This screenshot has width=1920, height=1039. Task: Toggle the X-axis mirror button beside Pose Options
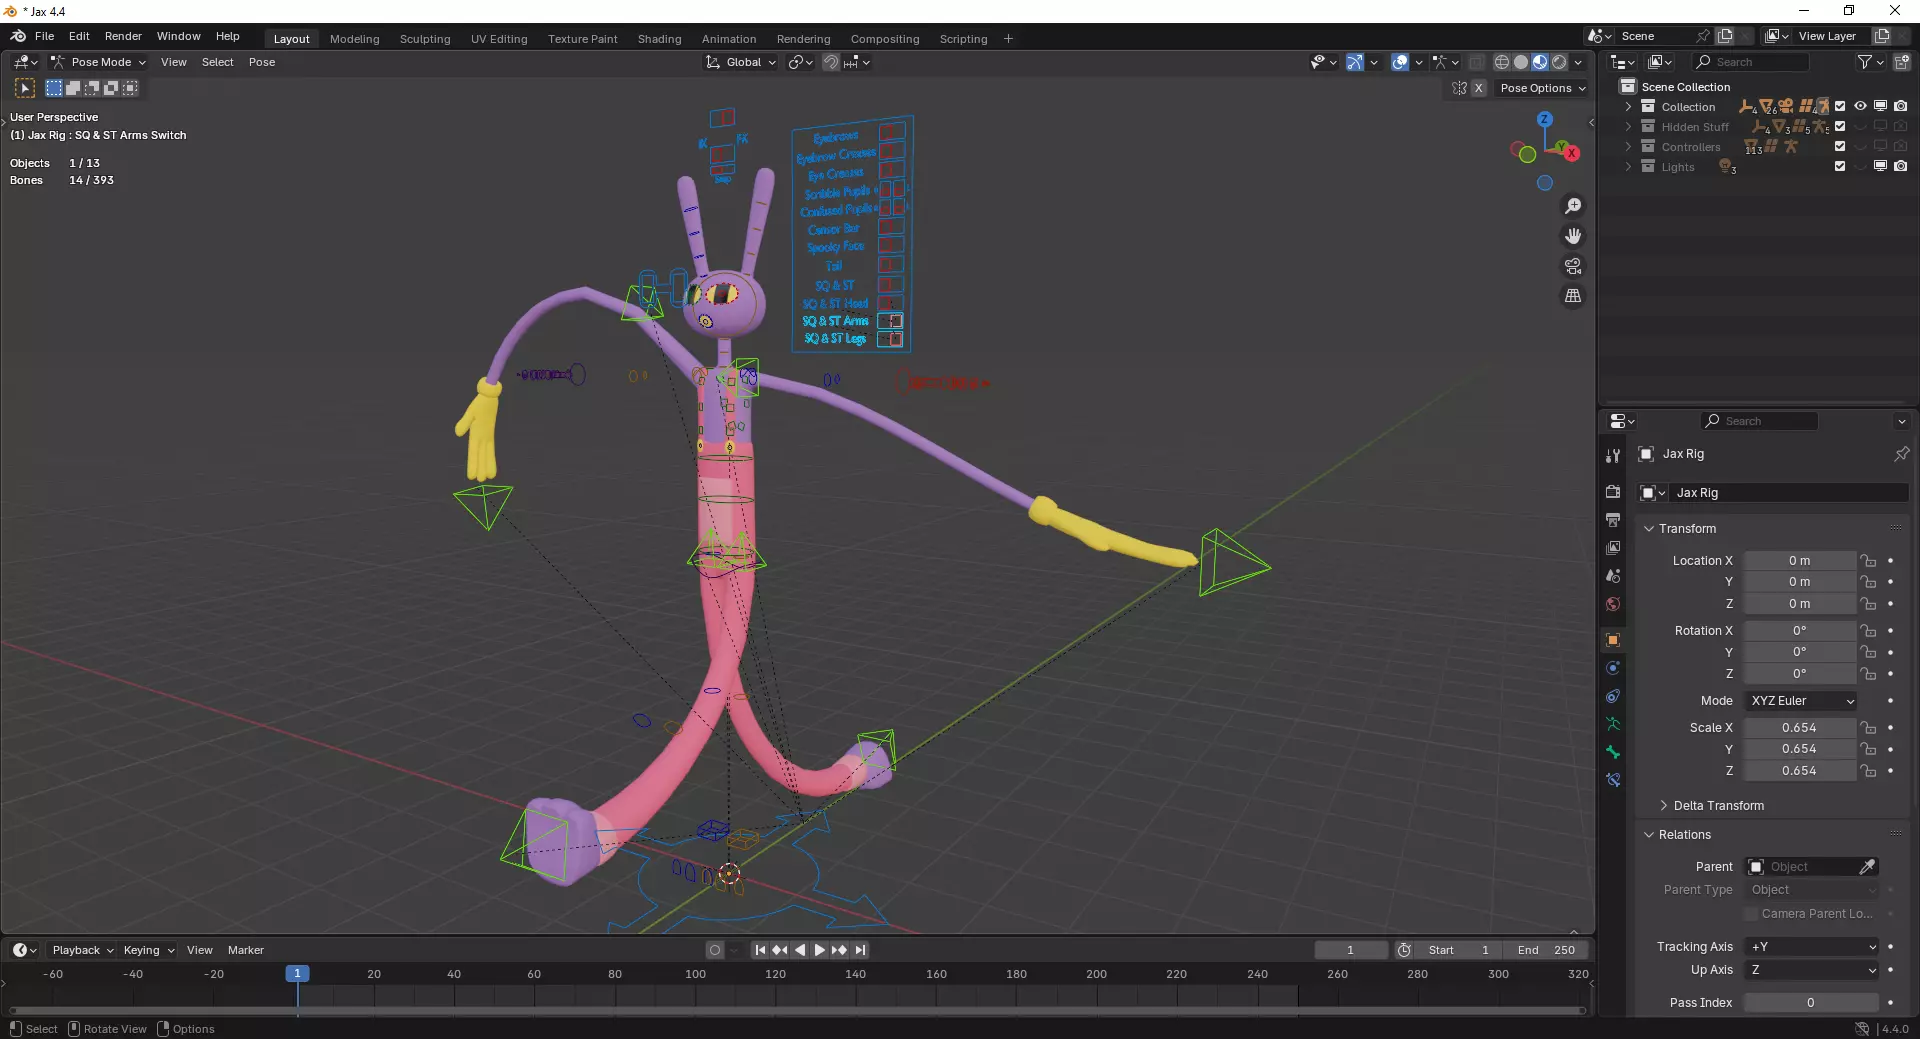(1479, 88)
